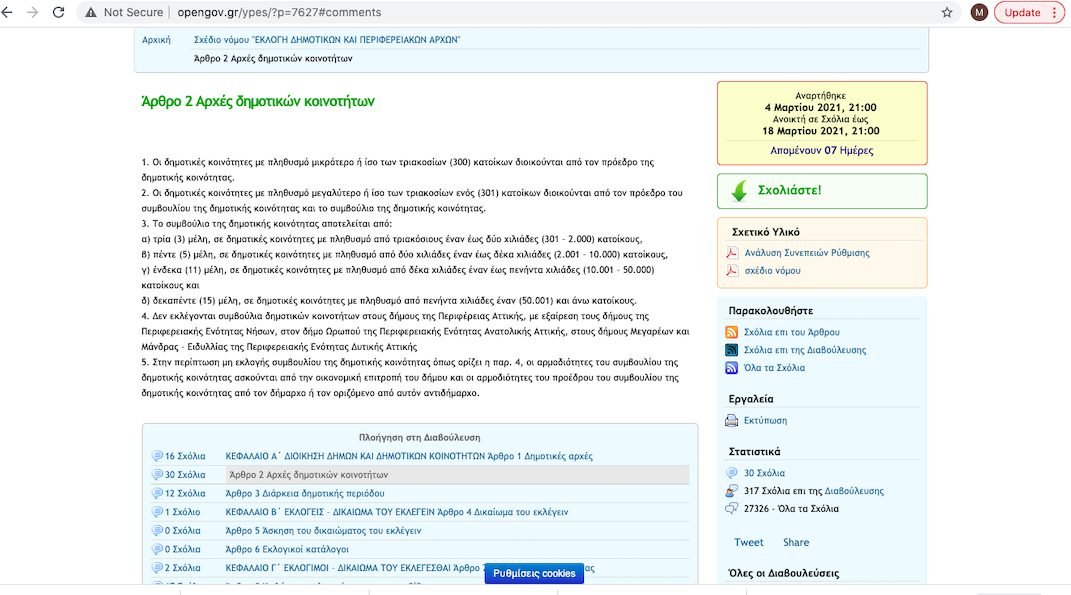Viewport: 1071px width, 595px height.
Task: Click the comment bubble icon for 30 Σχόλια row
Action: 157,475
